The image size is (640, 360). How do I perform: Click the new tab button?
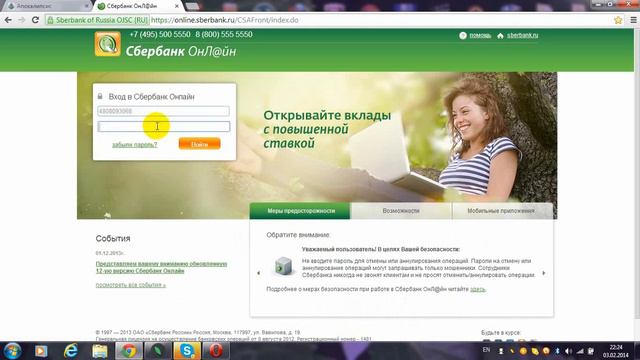pyautogui.click(x=193, y=6)
